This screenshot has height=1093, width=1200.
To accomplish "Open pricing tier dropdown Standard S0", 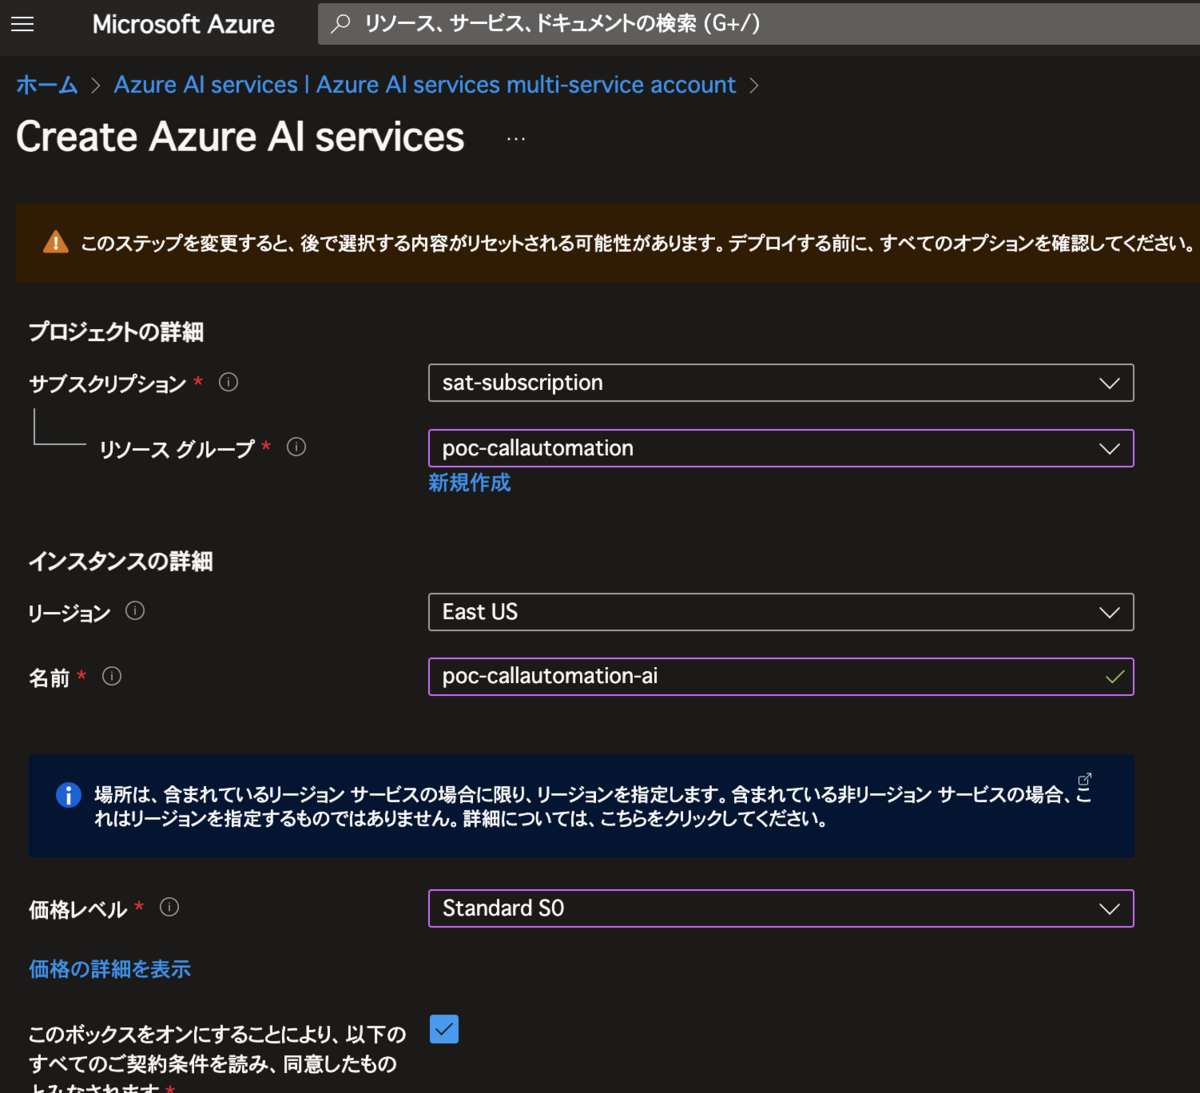I will pos(781,908).
